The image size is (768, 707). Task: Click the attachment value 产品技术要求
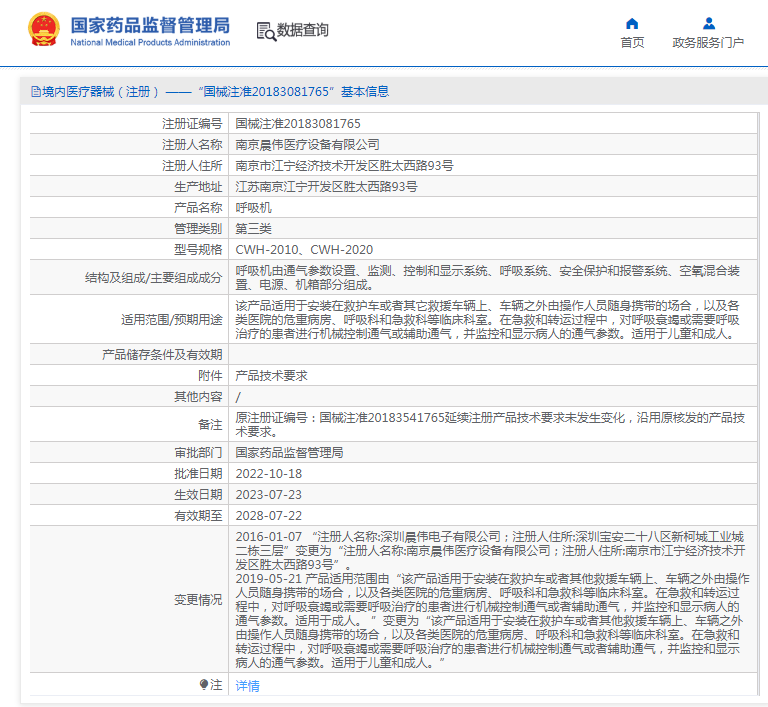(271, 376)
